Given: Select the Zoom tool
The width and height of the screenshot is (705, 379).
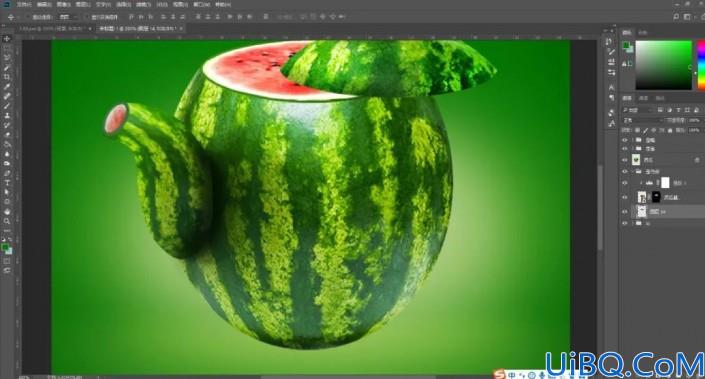Looking at the screenshot, I should (x=7, y=221).
